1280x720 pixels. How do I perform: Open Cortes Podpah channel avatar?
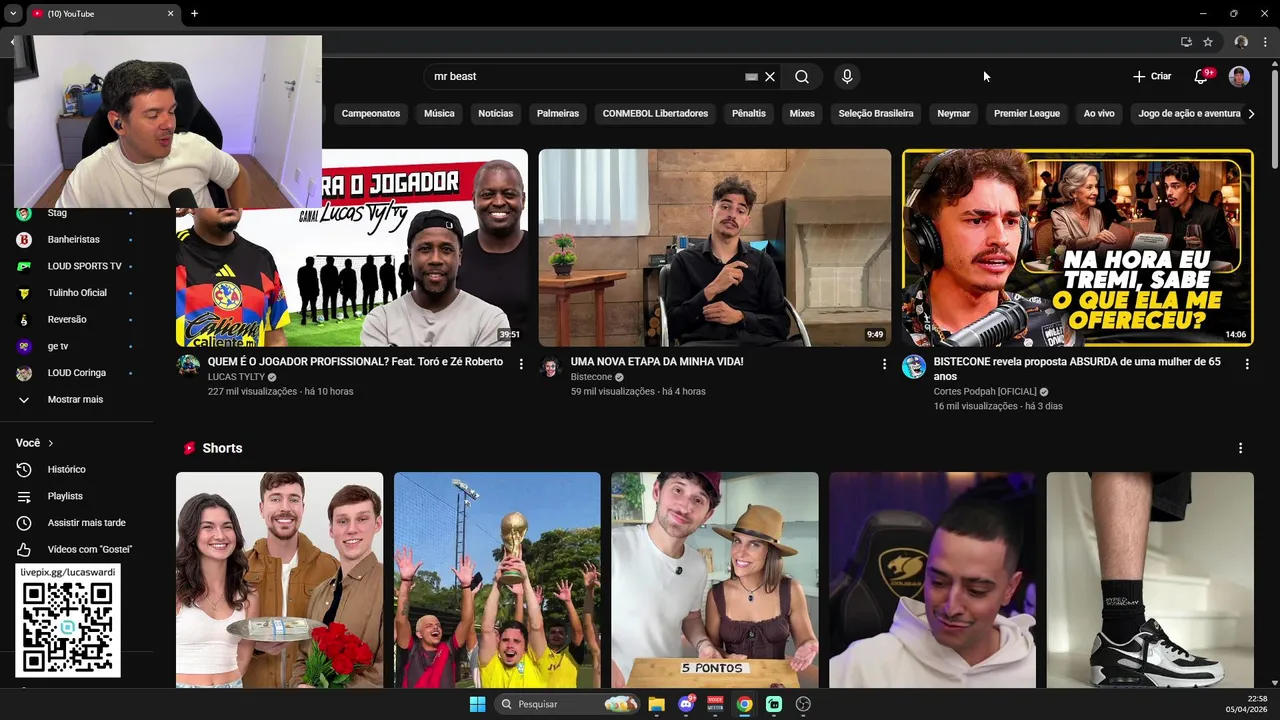coord(914,366)
